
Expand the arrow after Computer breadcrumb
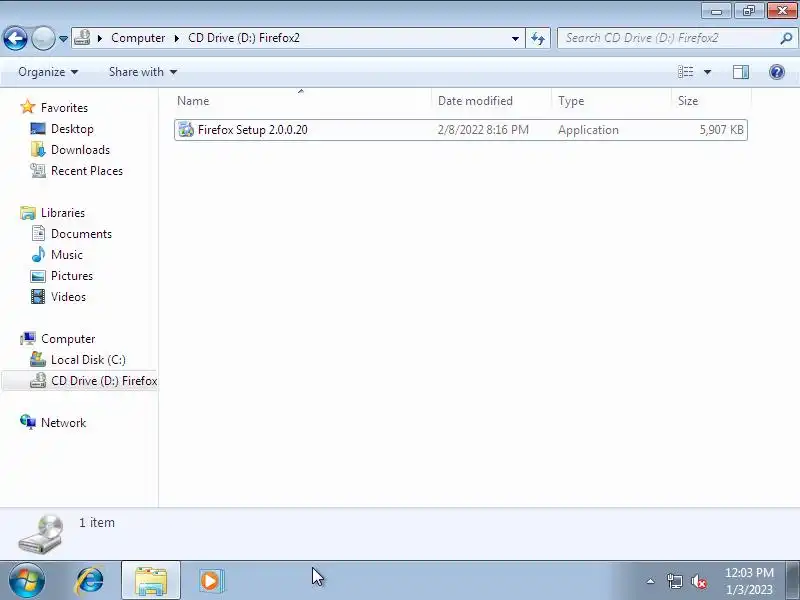pyautogui.click(x=177, y=38)
